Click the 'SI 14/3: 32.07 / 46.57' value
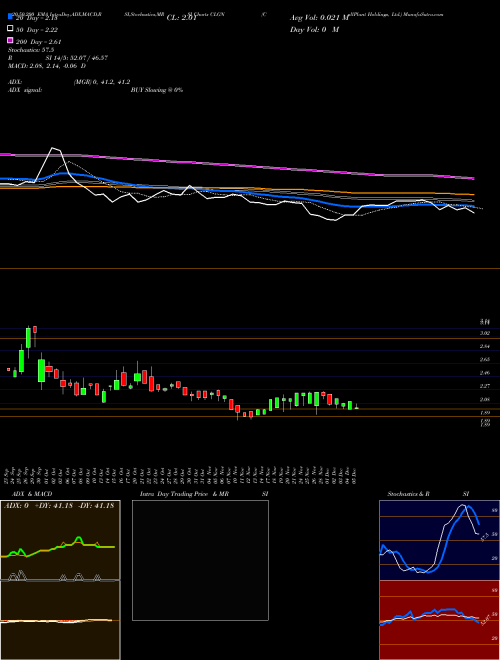 coord(77,58)
